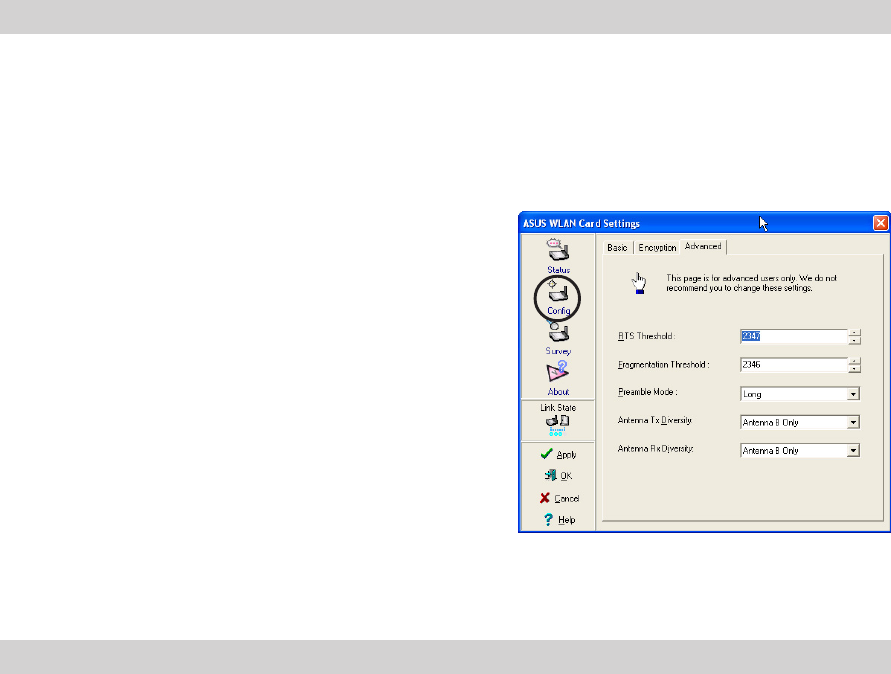The height and width of the screenshot is (674, 891).
Task: Select the Config sidebar icon
Action: point(558,292)
